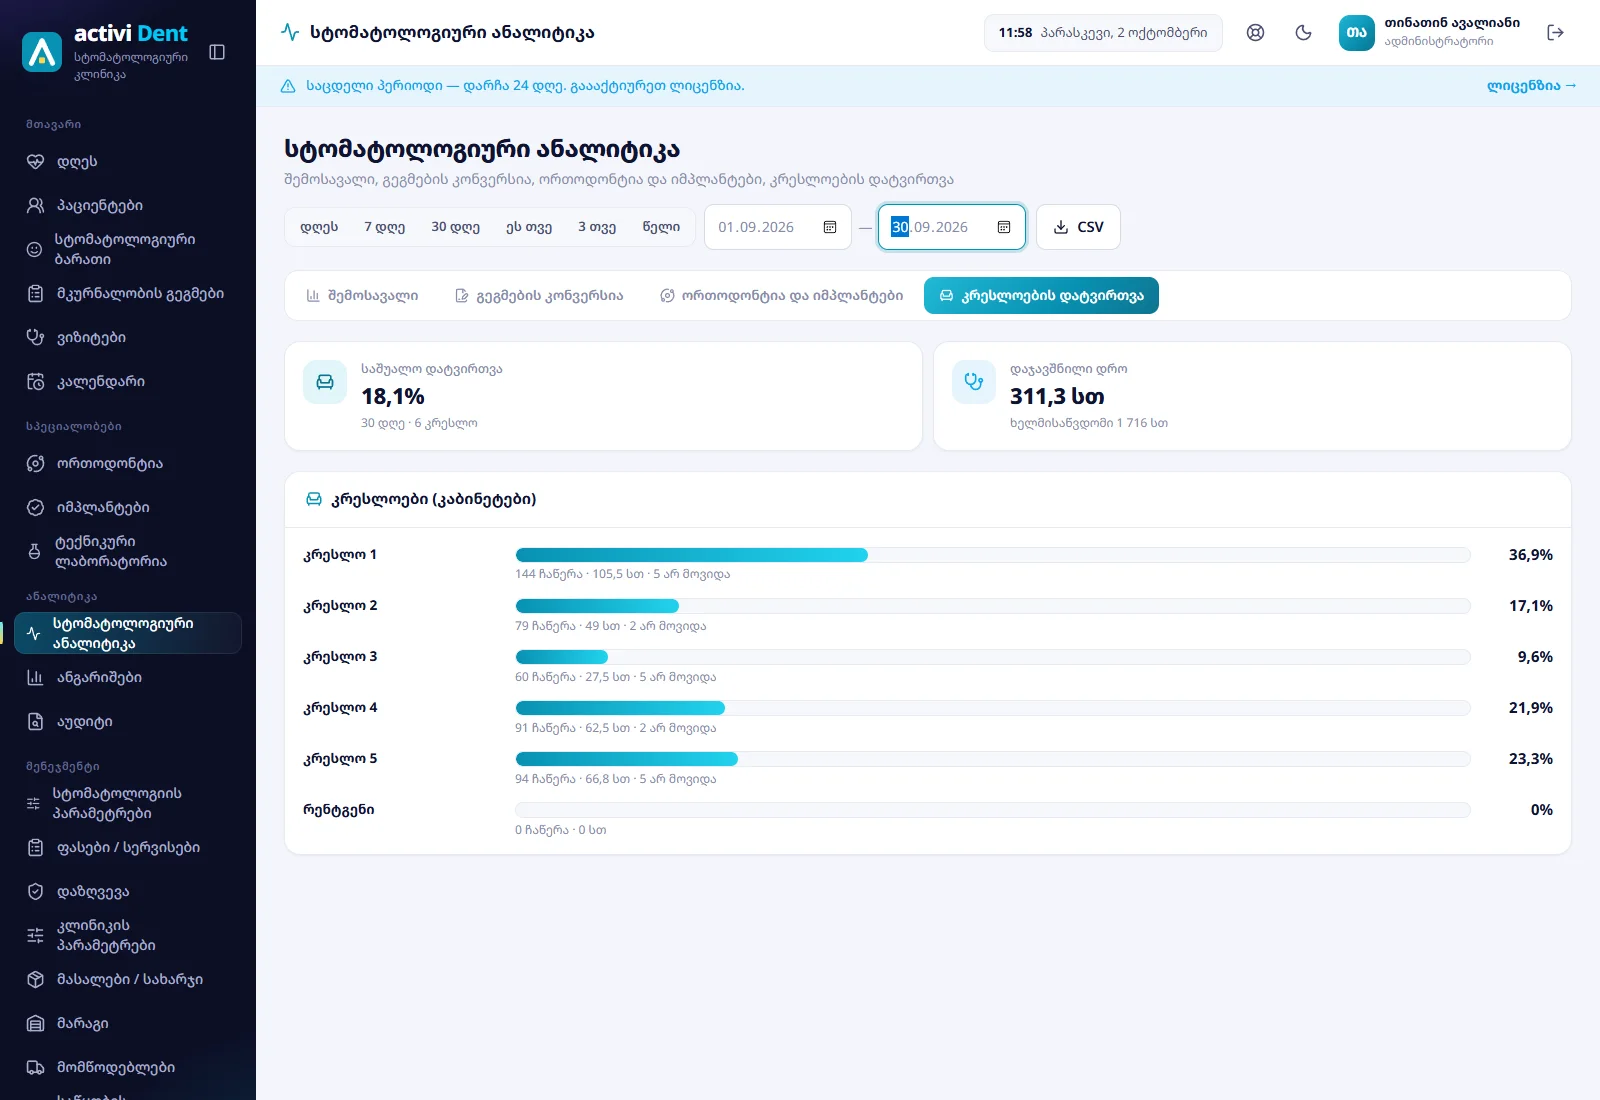
Task: Open calendar picker on 01.09.2026 start date
Action: pos(830,227)
